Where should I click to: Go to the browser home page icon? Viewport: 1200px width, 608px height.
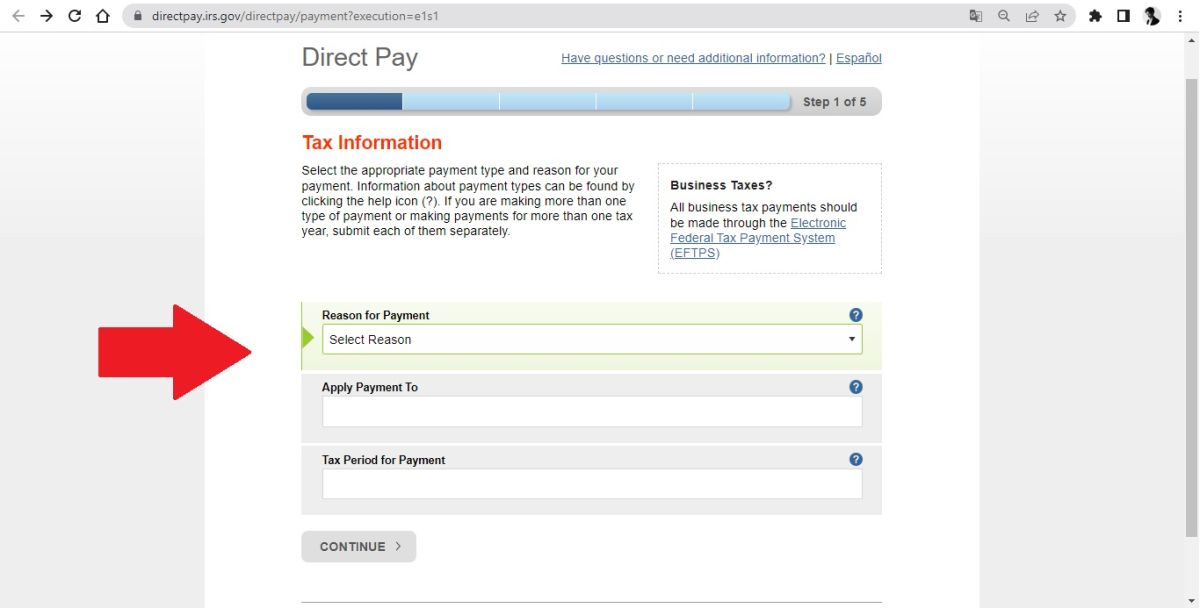[x=102, y=16]
